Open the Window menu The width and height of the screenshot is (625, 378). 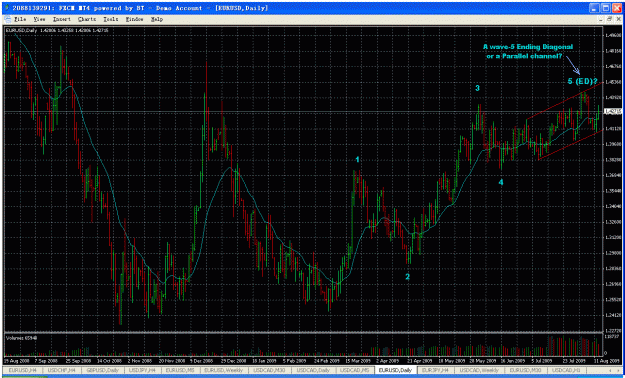pyautogui.click(x=134, y=19)
